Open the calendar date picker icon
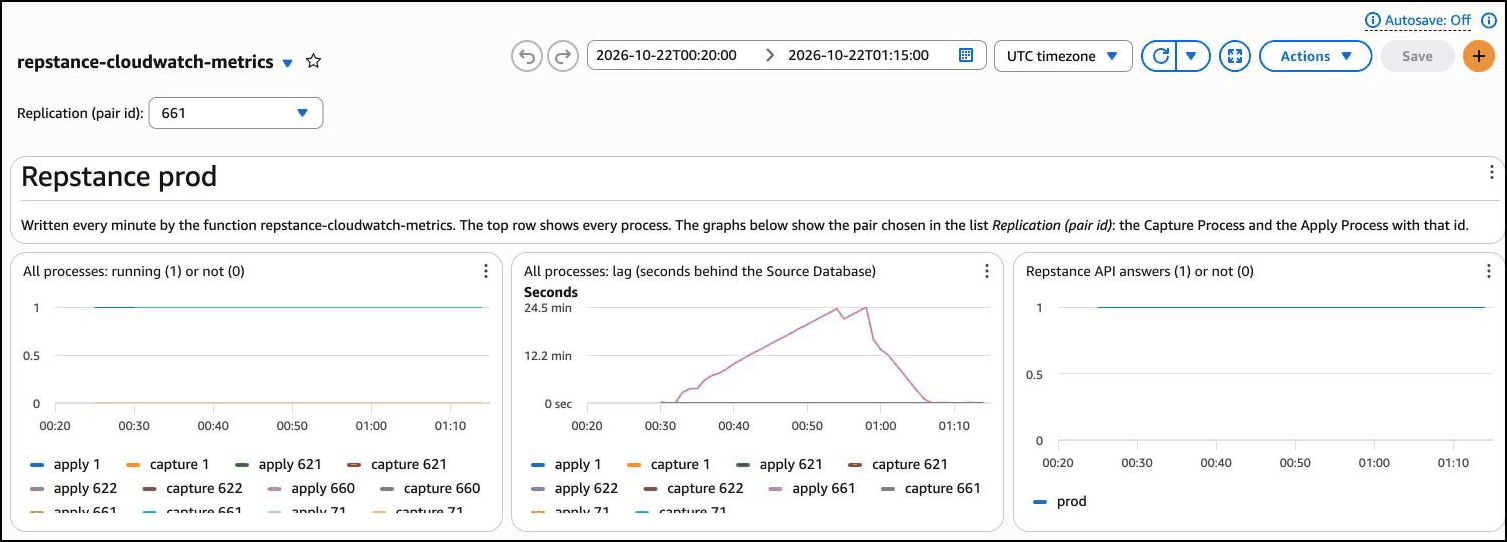The image size is (1507, 542). (x=966, y=55)
